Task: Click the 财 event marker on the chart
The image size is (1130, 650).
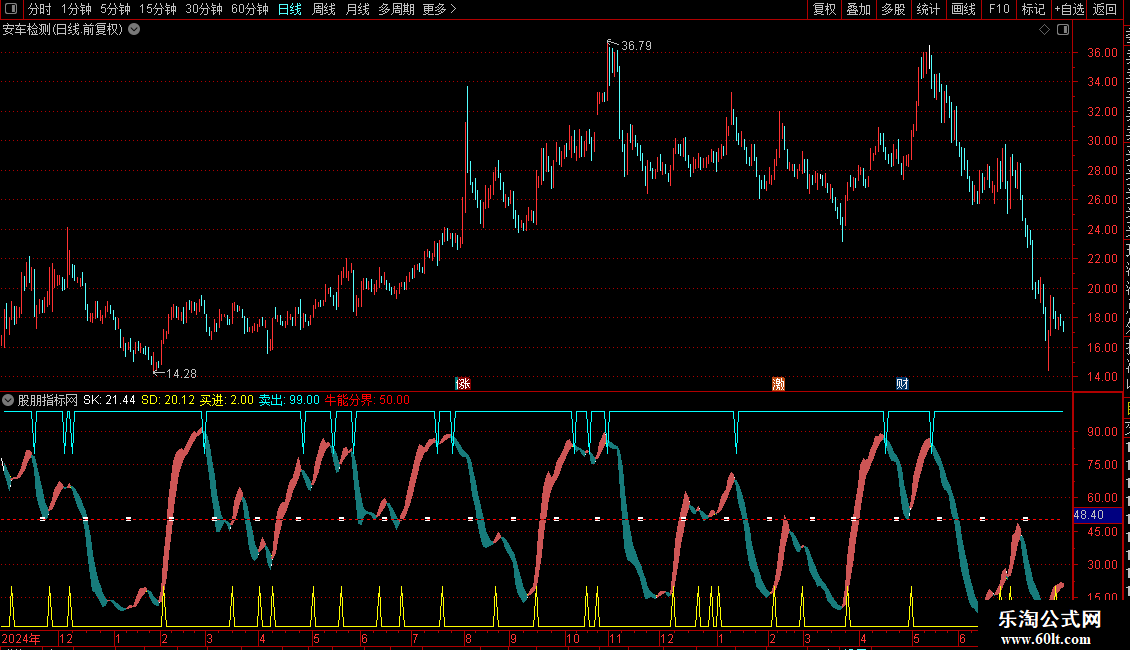Action: coord(902,383)
